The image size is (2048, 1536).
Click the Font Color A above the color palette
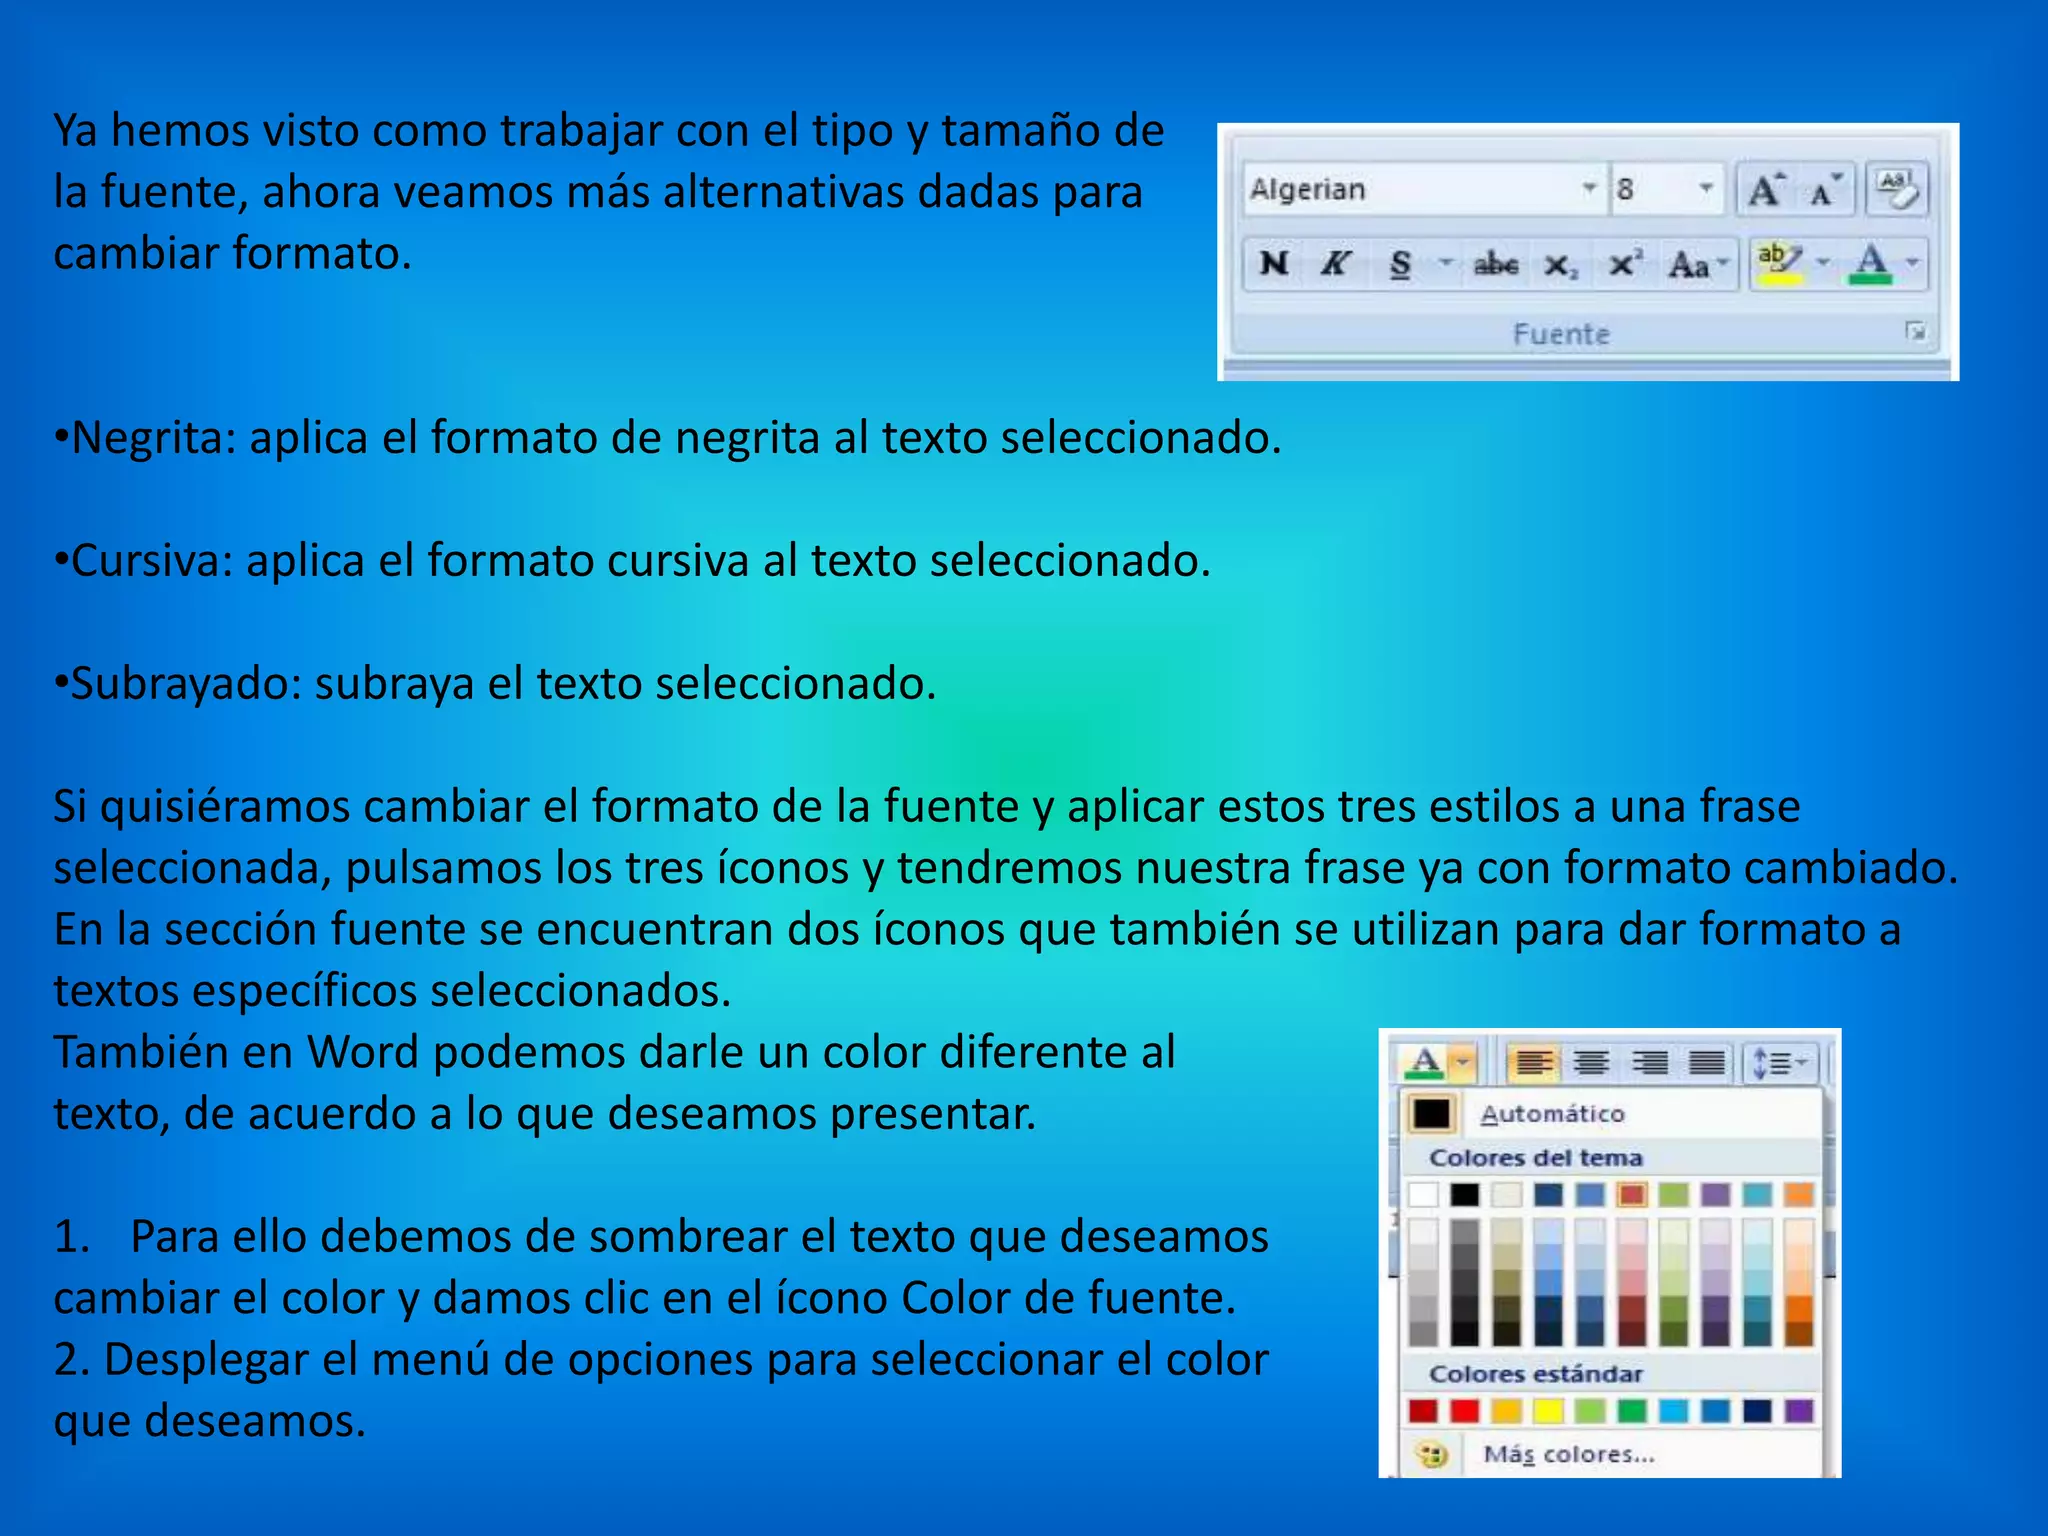tap(1425, 1062)
